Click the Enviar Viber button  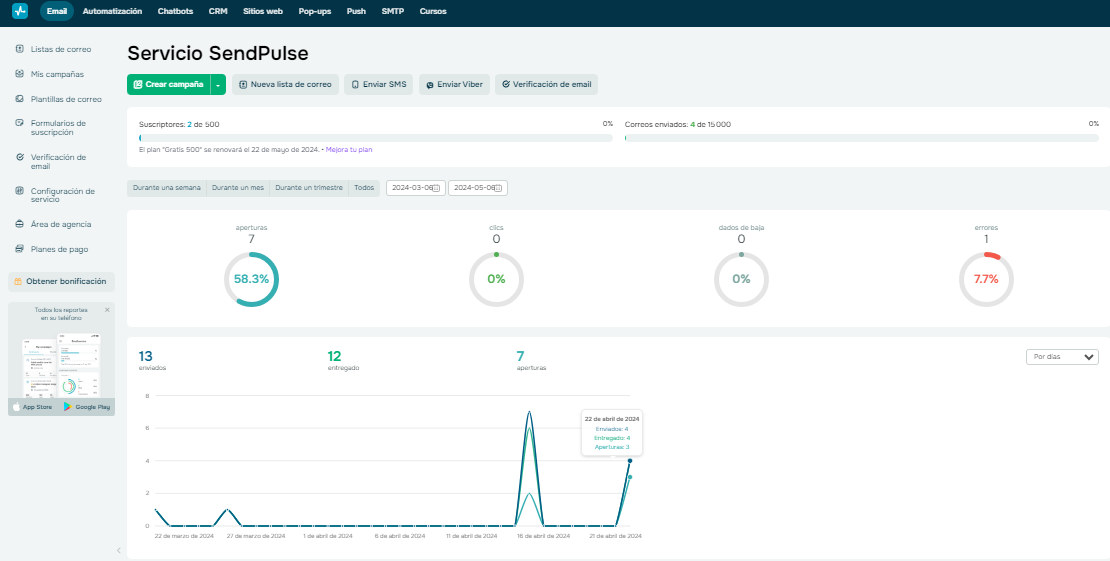coord(454,84)
